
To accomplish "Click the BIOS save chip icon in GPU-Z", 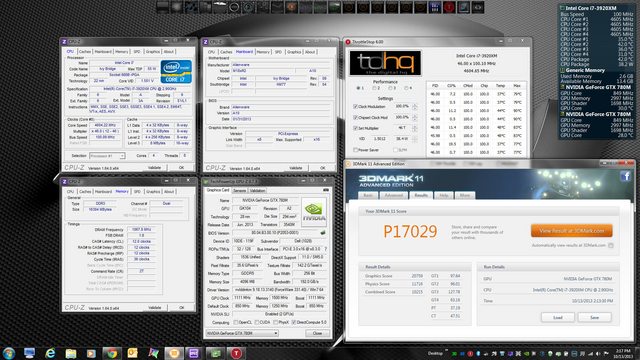I will tap(323, 233).
